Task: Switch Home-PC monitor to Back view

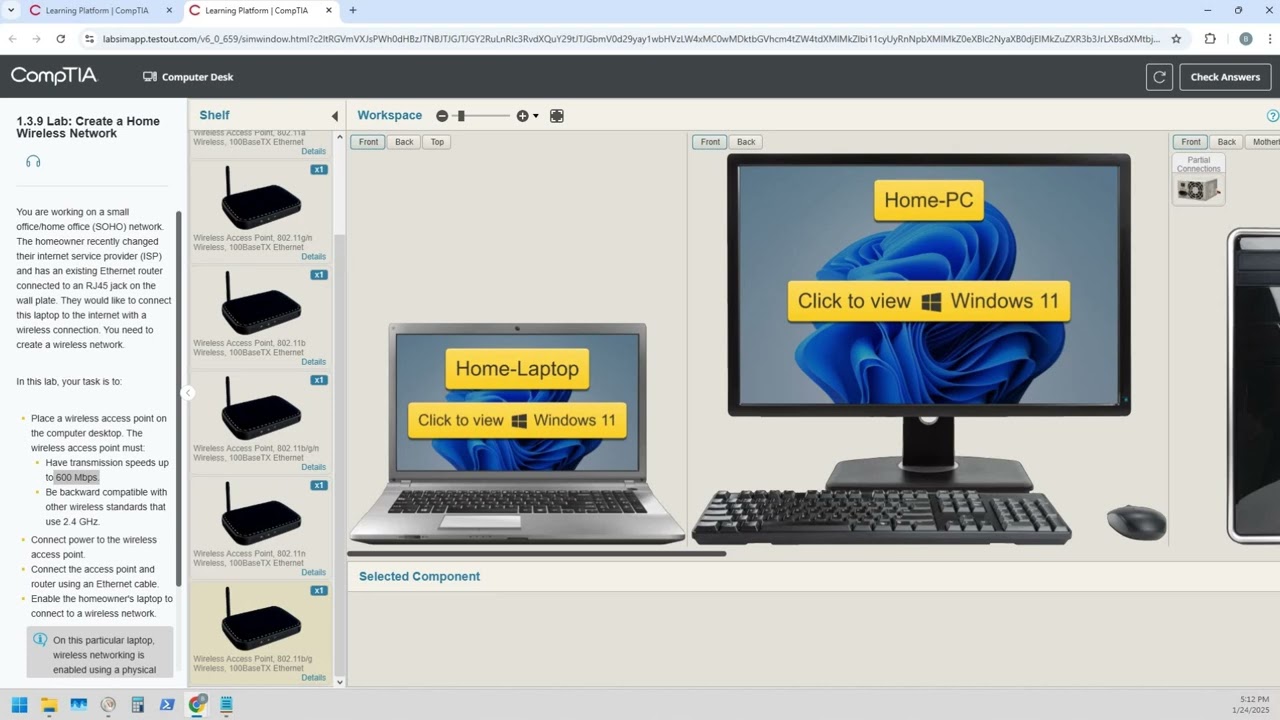Action: point(746,142)
